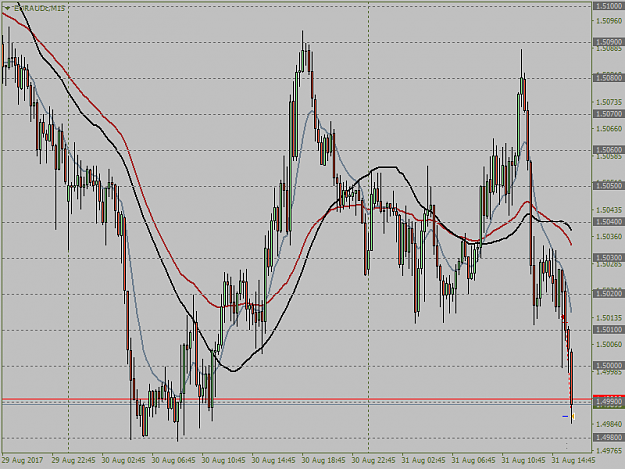
Task: Click the 1.50700 grid price label
Action: [x=609, y=114]
